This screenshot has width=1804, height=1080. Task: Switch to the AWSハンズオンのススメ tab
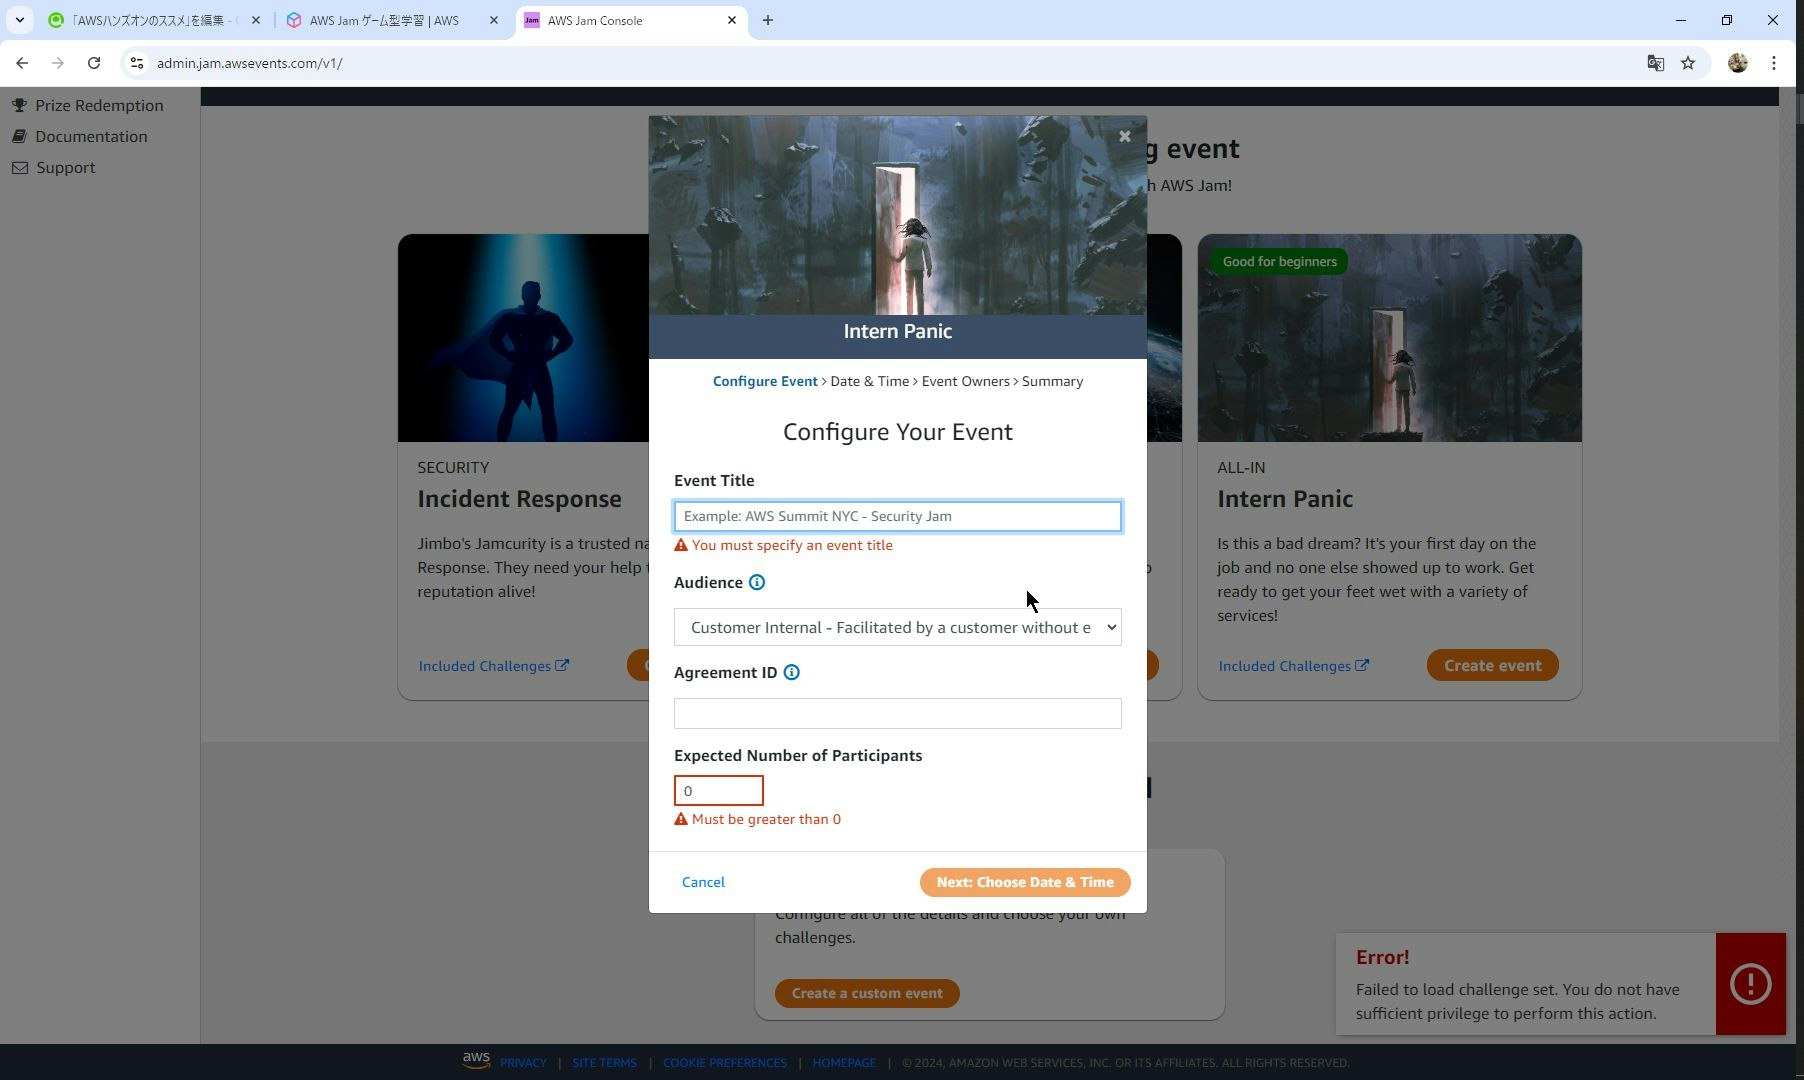pos(153,20)
